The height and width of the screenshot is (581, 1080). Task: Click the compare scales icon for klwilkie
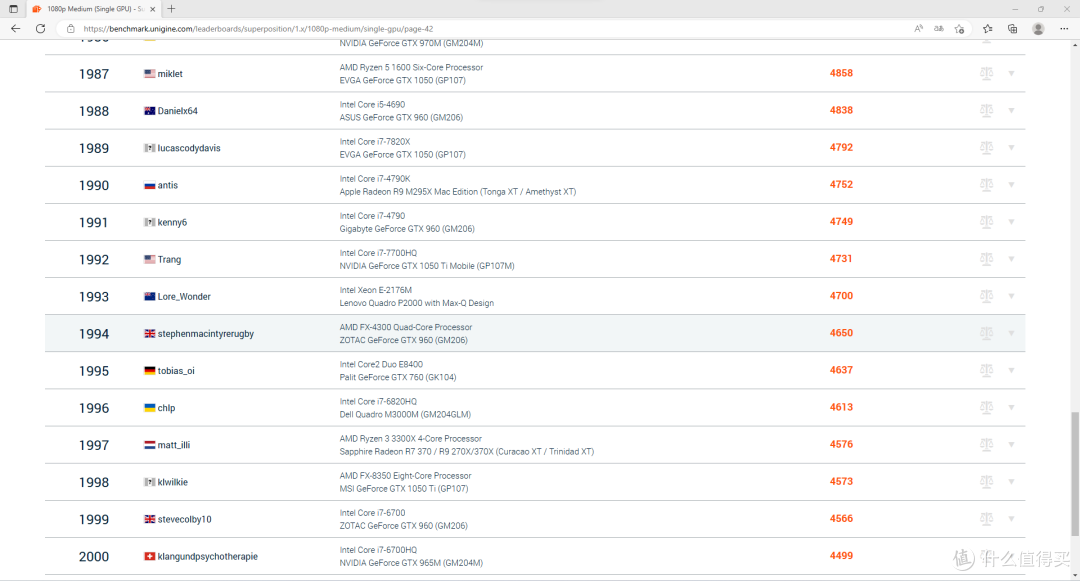(x=986, y=482)
